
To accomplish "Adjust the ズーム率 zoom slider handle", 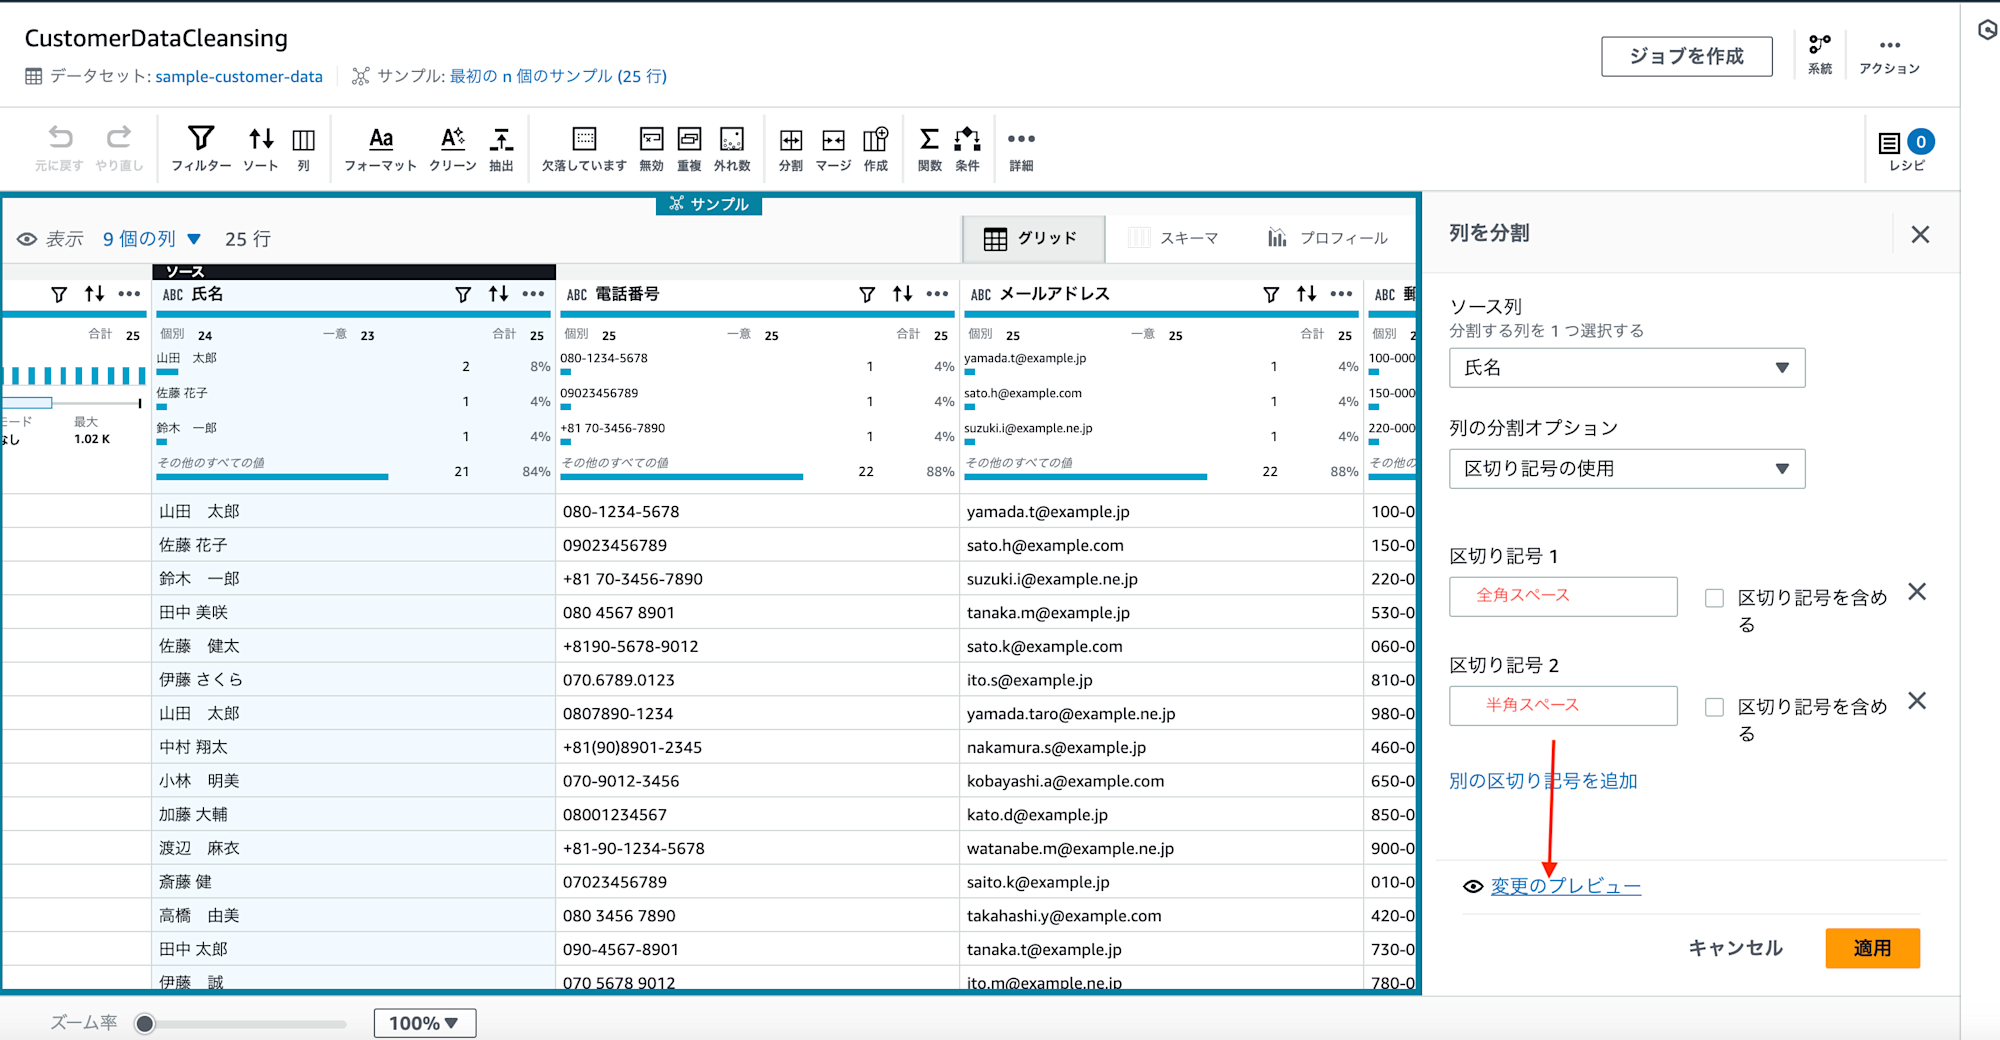I will pos(145,1023).
